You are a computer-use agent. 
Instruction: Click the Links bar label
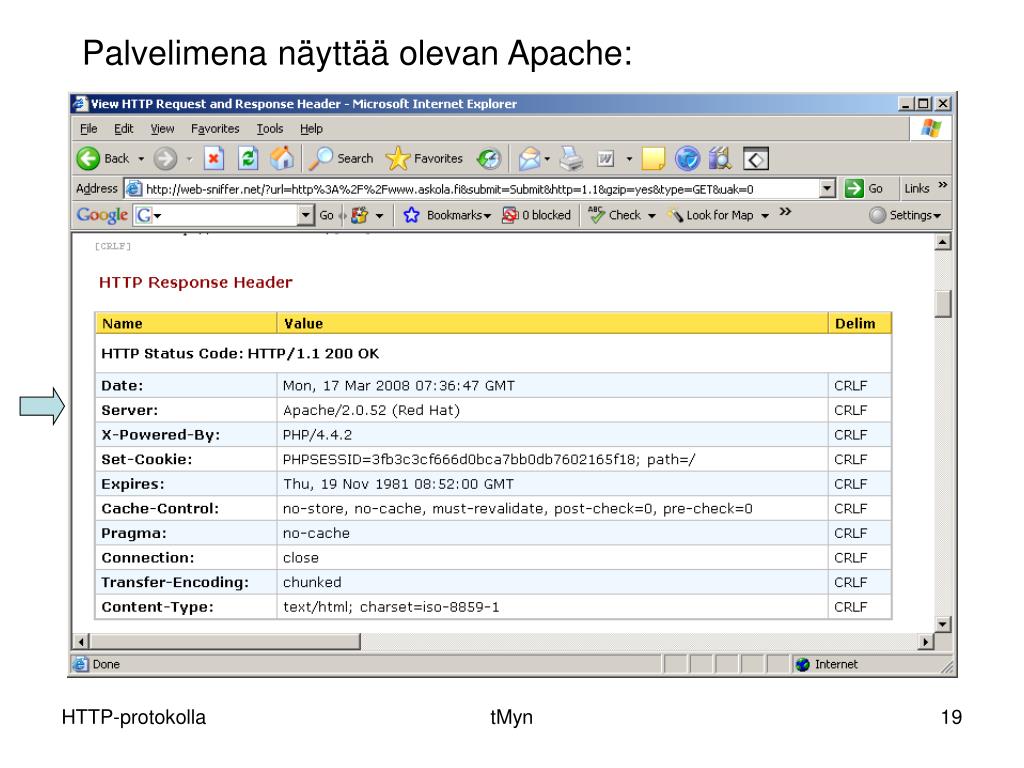[917, 189]
